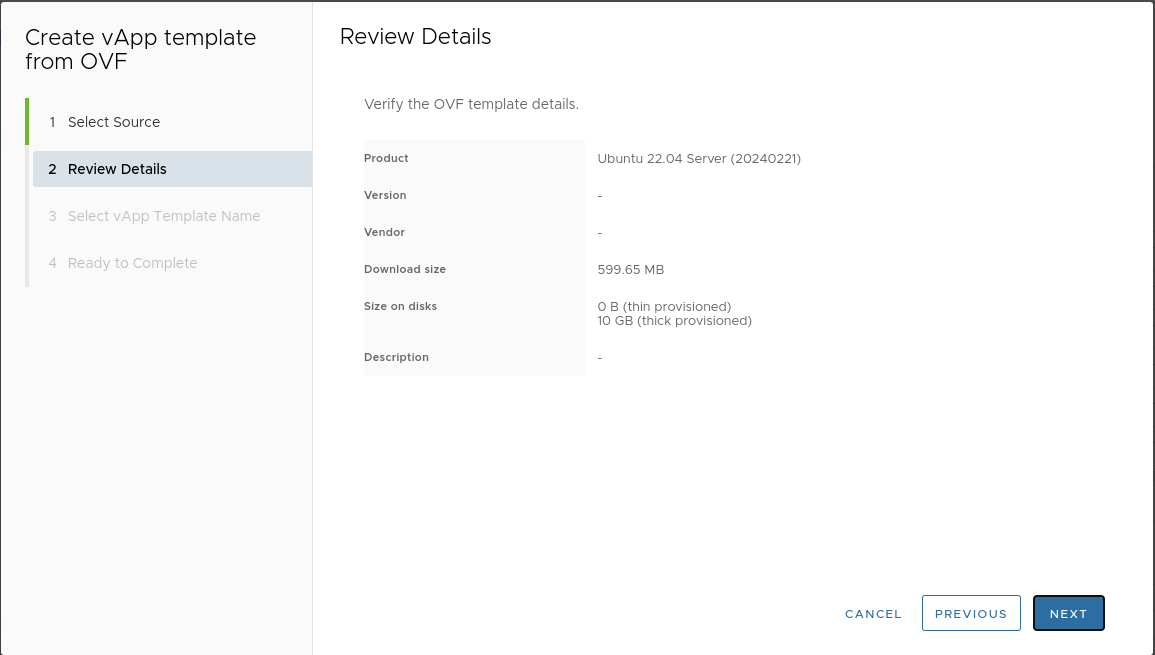Click the Download size label
This screenshot has width=1155, height=655.
coord(405,269)
